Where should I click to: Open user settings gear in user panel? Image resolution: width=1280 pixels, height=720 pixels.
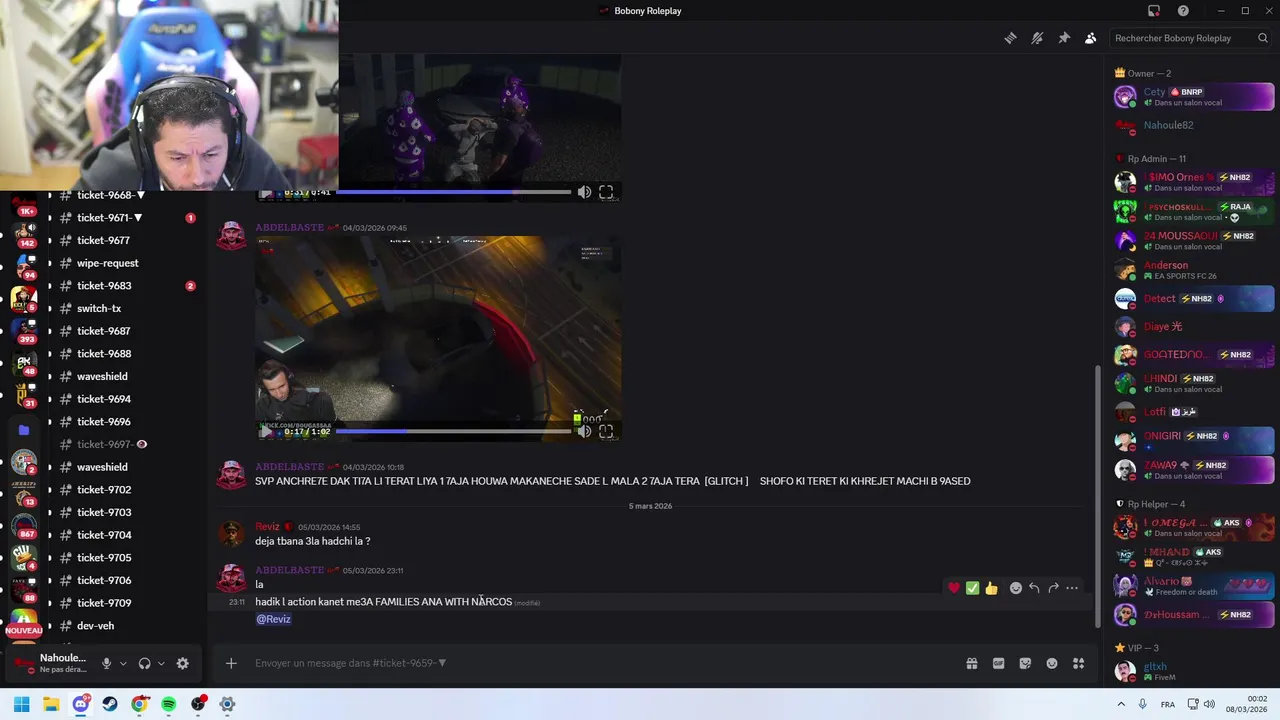click(182, 663)
